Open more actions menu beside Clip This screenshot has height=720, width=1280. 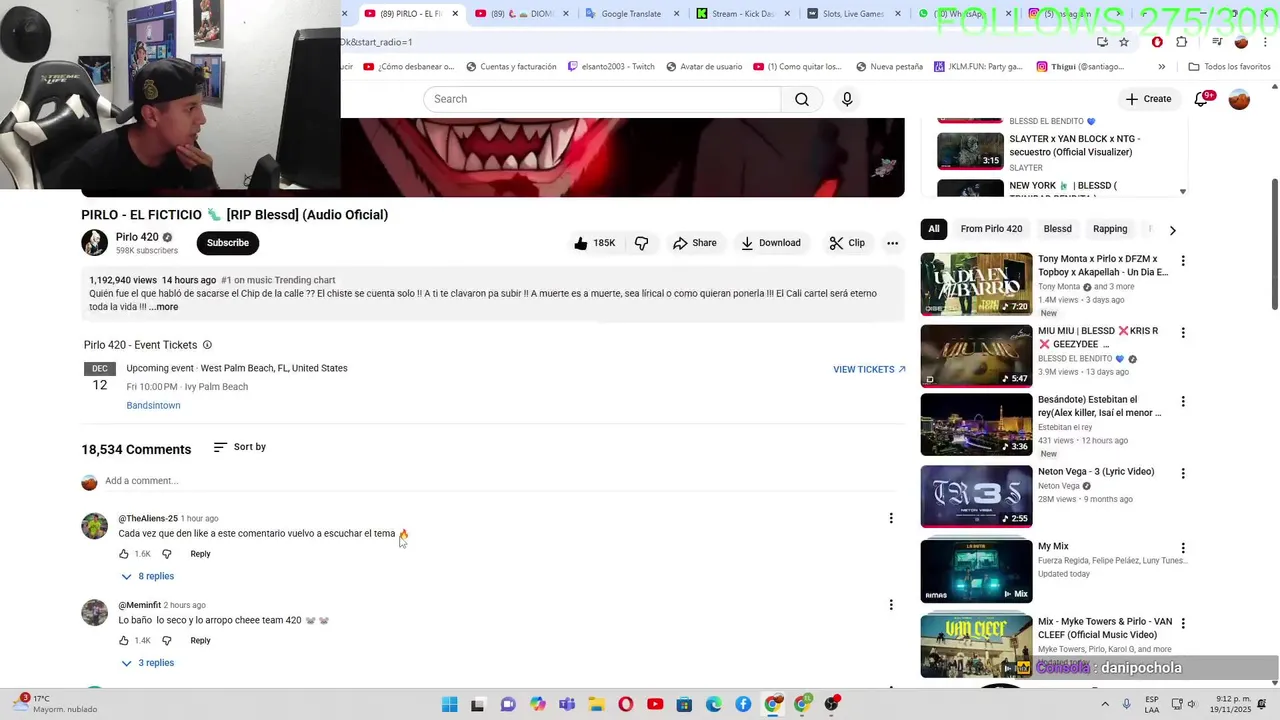tap(893, 243)
